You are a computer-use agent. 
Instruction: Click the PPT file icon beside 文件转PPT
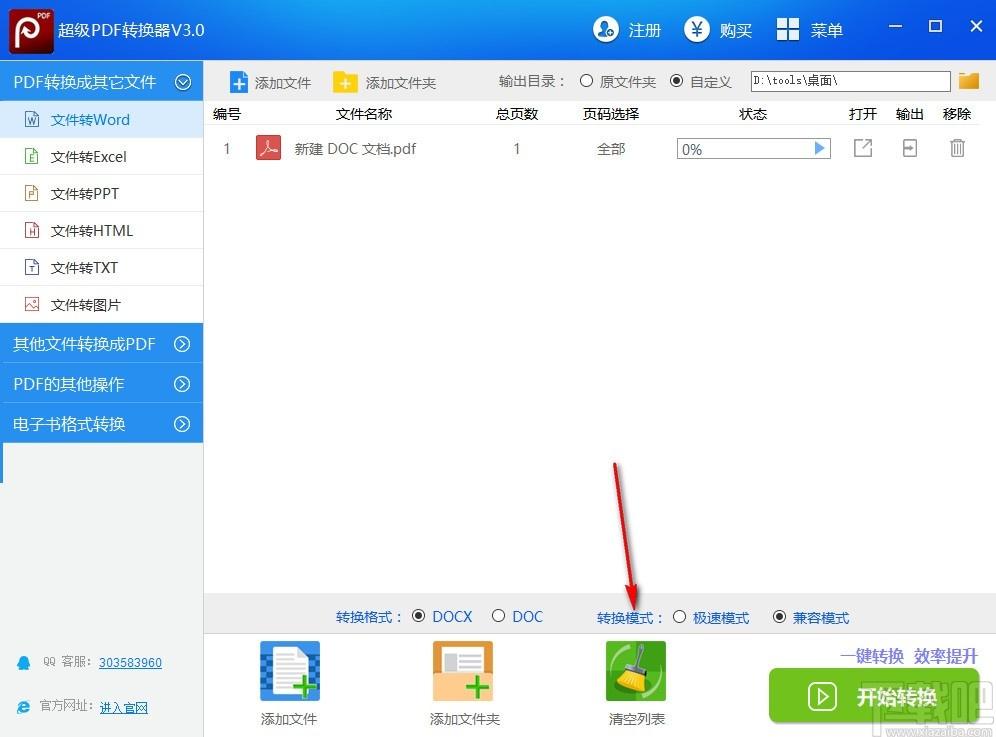point(31,193)
